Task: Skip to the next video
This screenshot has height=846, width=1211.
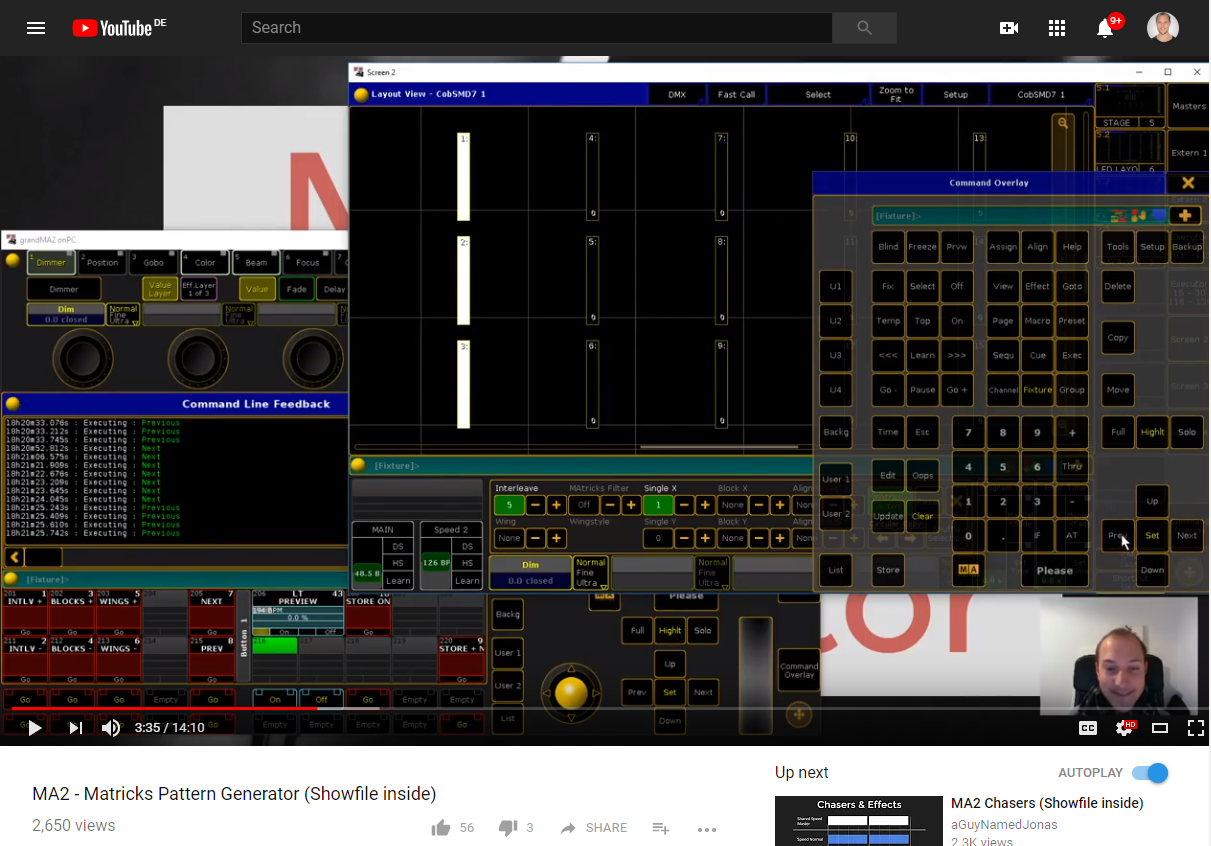Action: click(x=75, y=728)
